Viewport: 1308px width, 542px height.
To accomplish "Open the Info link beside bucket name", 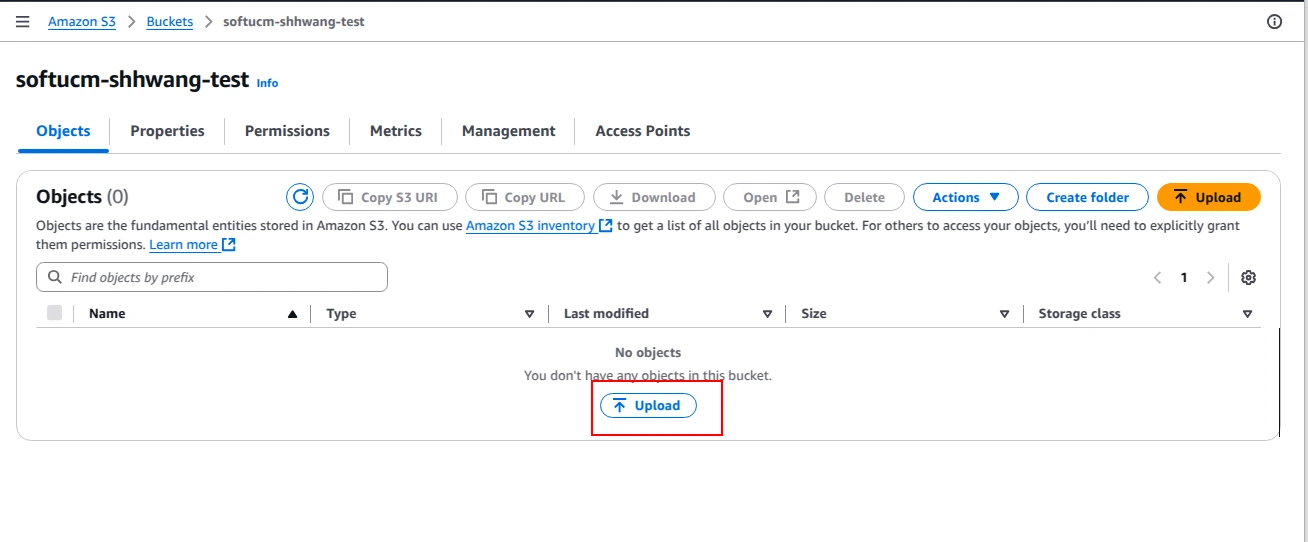I will [267, 83].
